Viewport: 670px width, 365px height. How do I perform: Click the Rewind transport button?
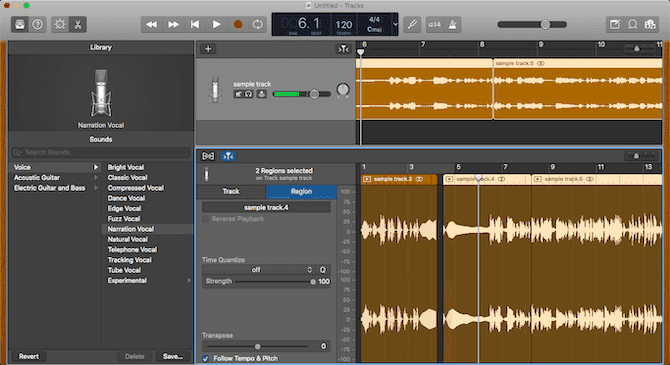pyautogui.click(x=152, y=24)
